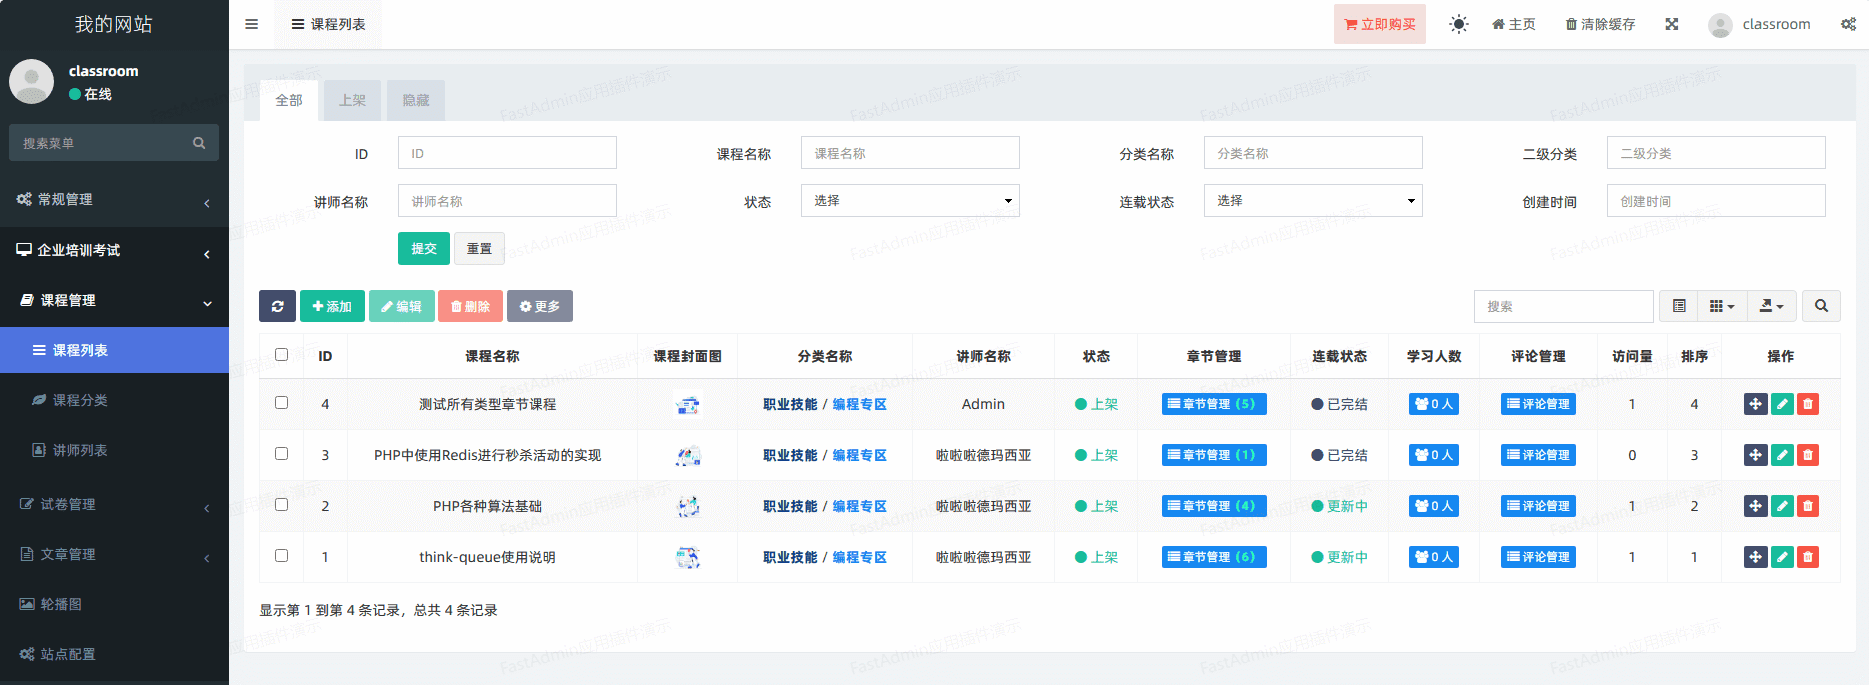The width and height of the screenshot is (1869, 685).
Task: Click the 课程名称 filter input field
Action: pos(909,153)
